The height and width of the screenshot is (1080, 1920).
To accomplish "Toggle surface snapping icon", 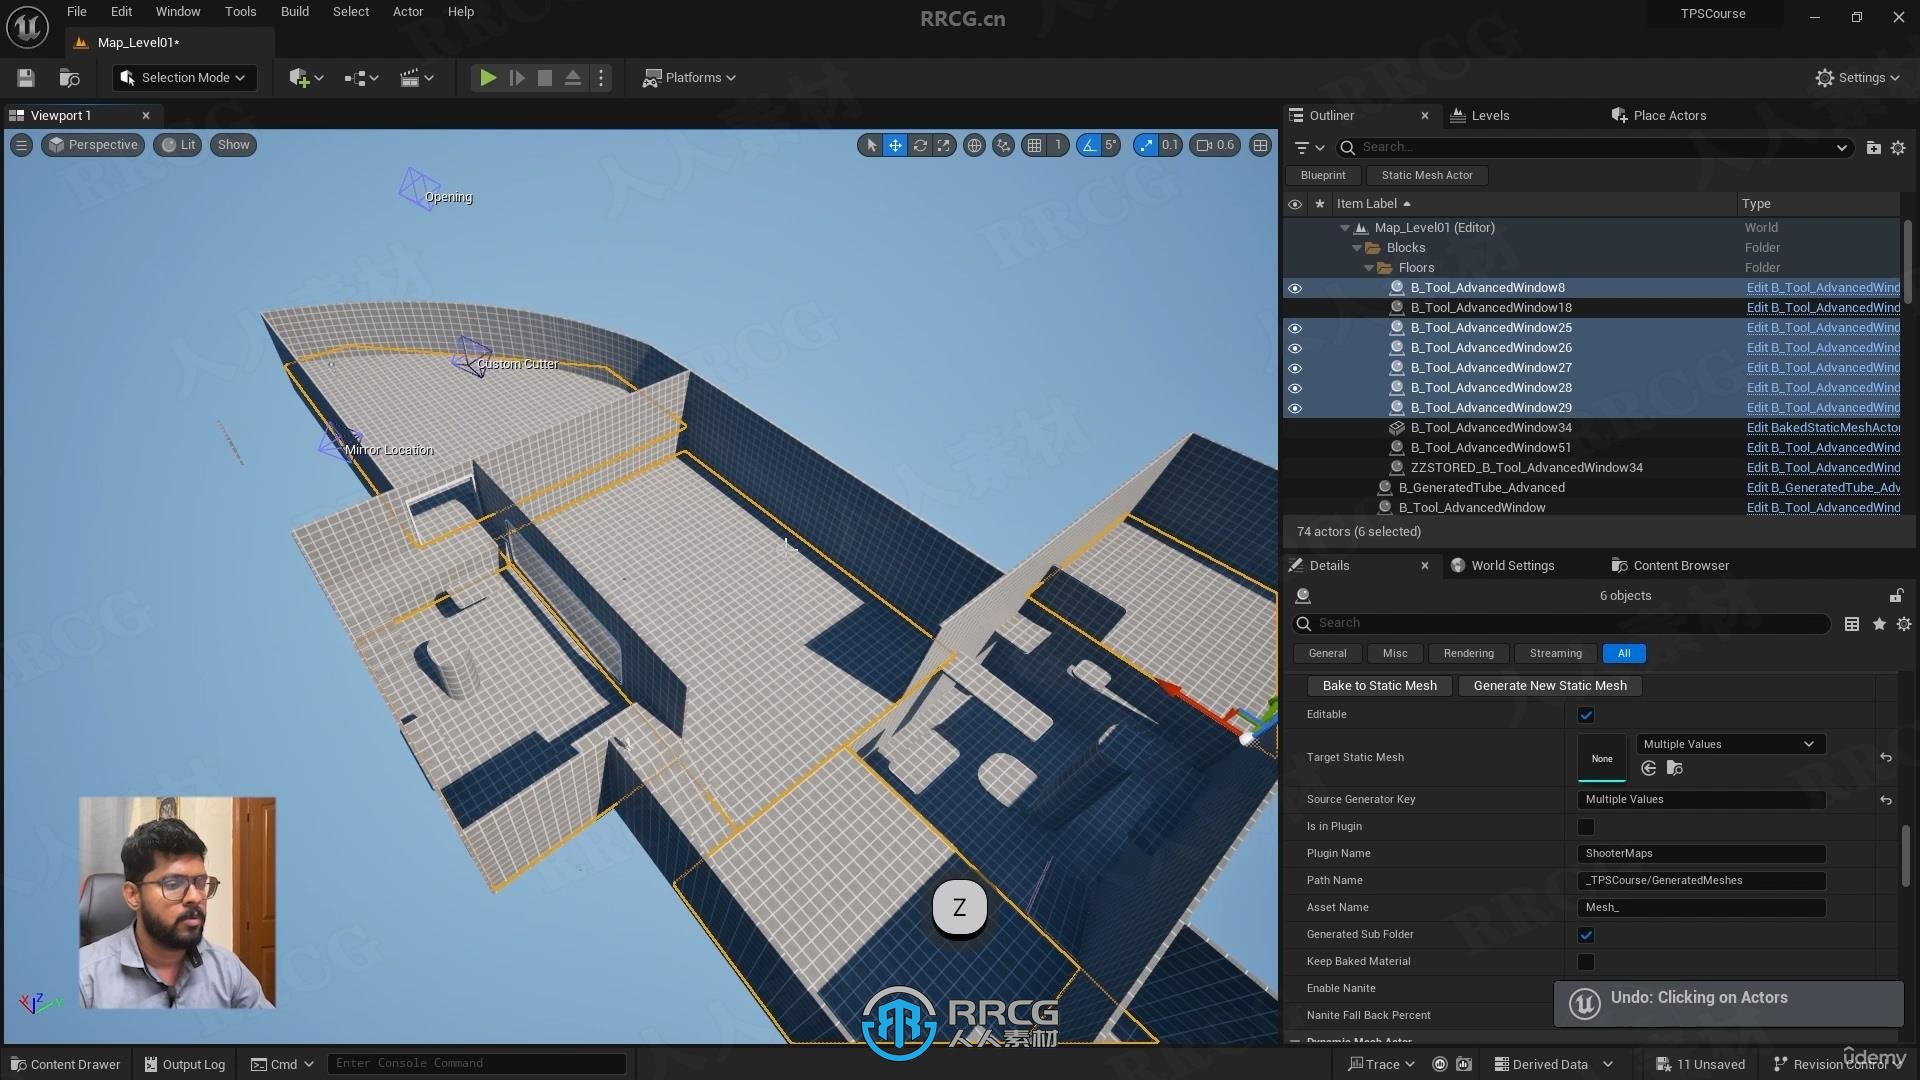I will [1004, 145].
